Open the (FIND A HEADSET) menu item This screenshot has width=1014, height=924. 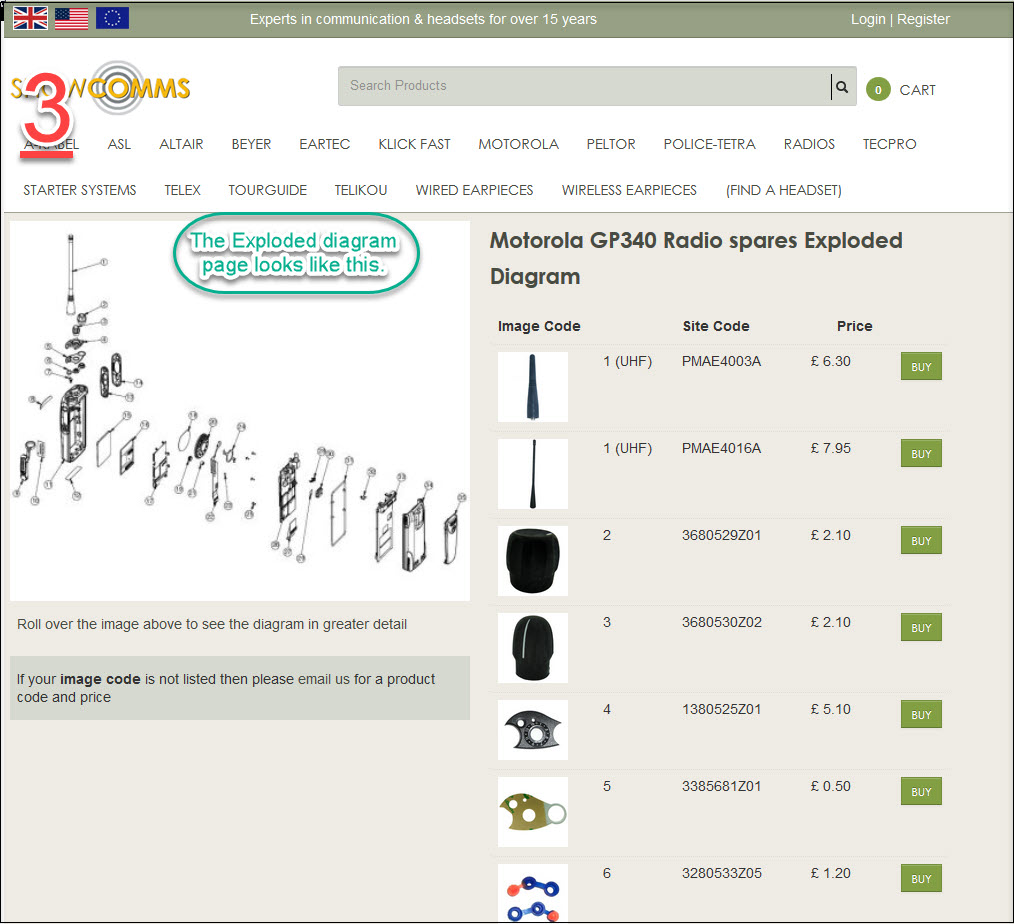point(784,190)
